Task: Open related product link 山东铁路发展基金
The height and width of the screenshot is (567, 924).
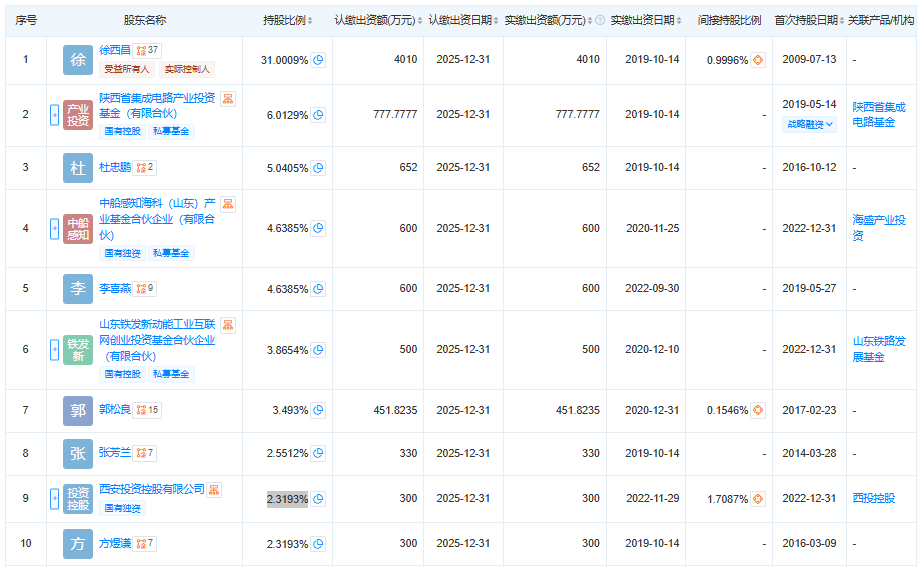Action: (x=879, y=349)
